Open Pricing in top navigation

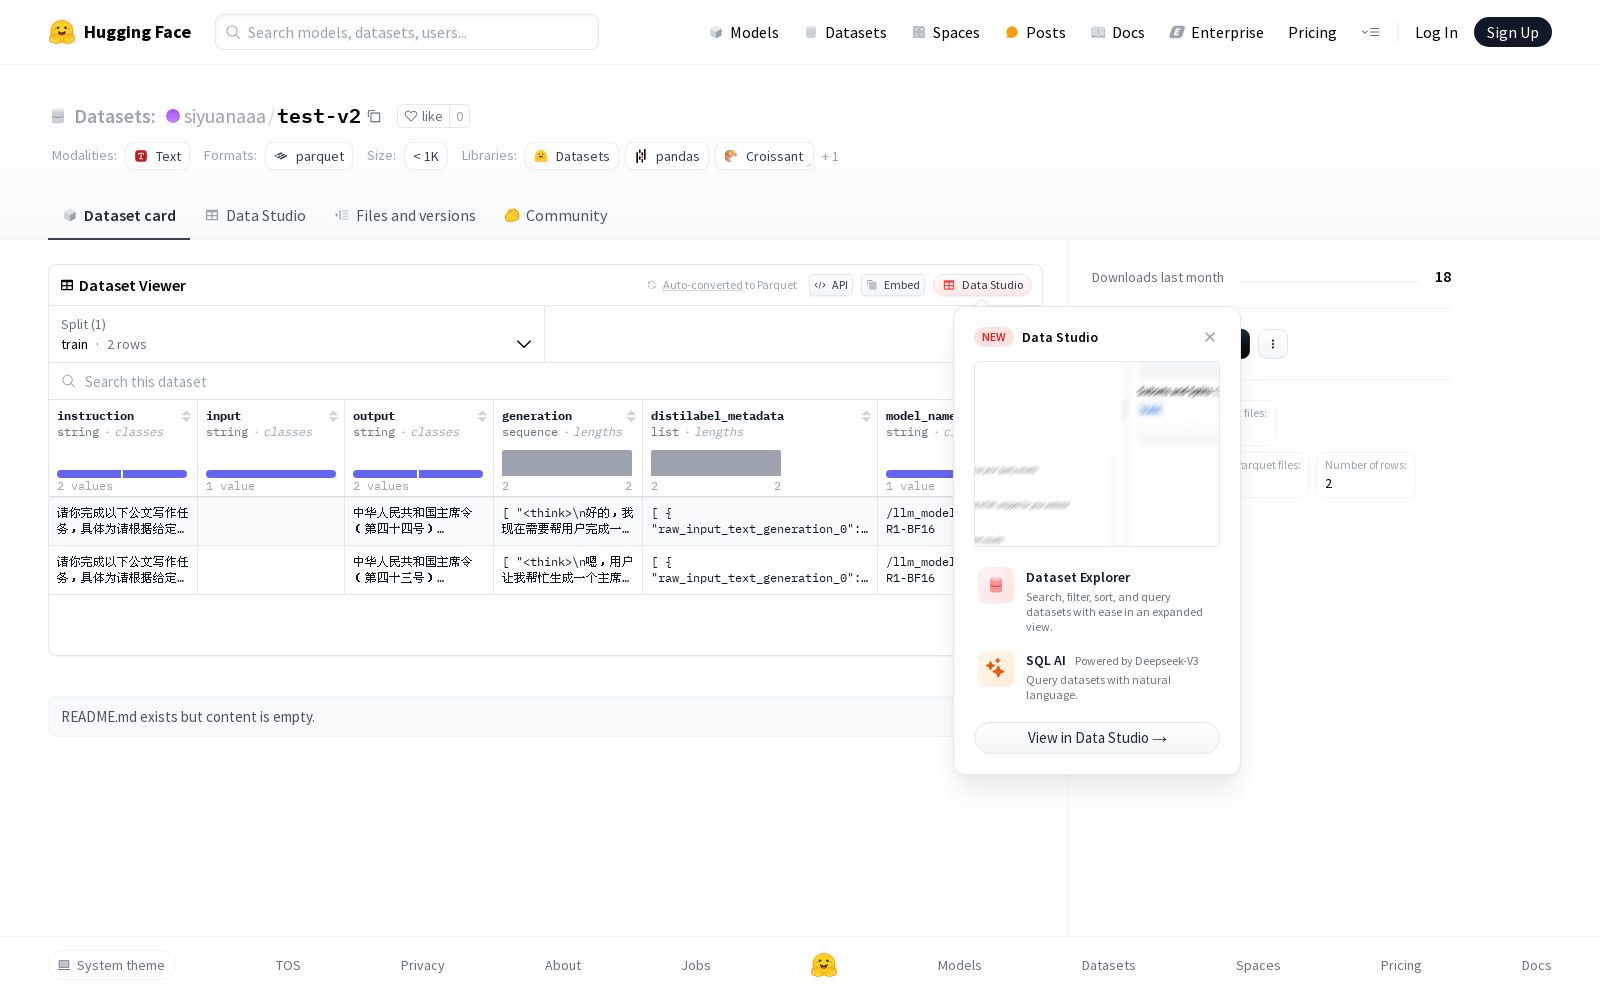coord(1312,32)
